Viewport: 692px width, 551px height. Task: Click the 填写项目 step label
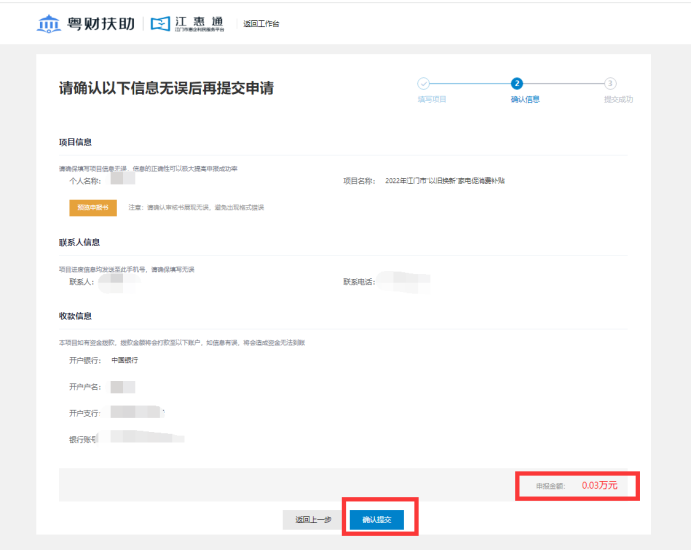[432, 100]
